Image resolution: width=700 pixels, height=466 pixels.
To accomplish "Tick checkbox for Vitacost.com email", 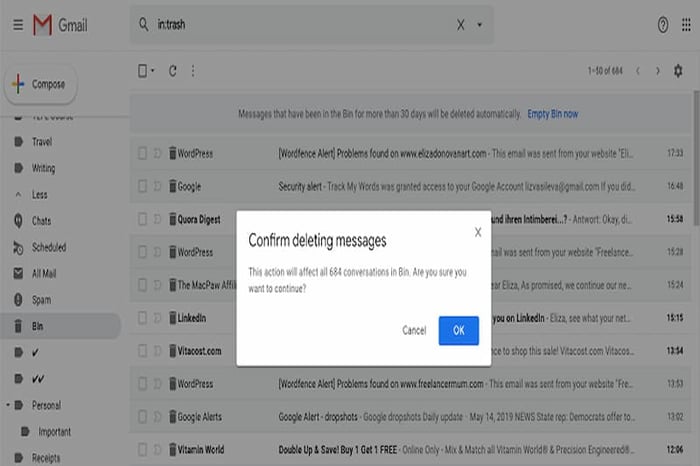I will tap(142, 351).
